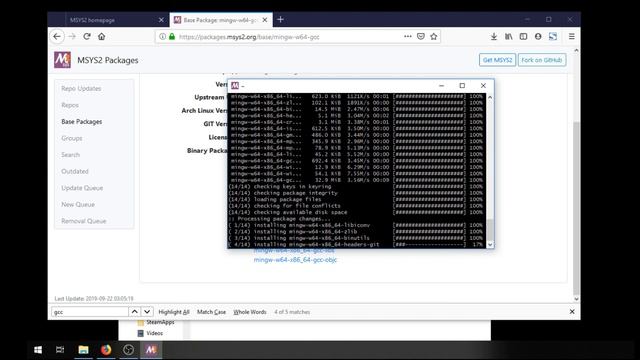The width and height of the screenshot is (640, 360).
Task: Open File Explorer from the taskbar
Action: 84,350
